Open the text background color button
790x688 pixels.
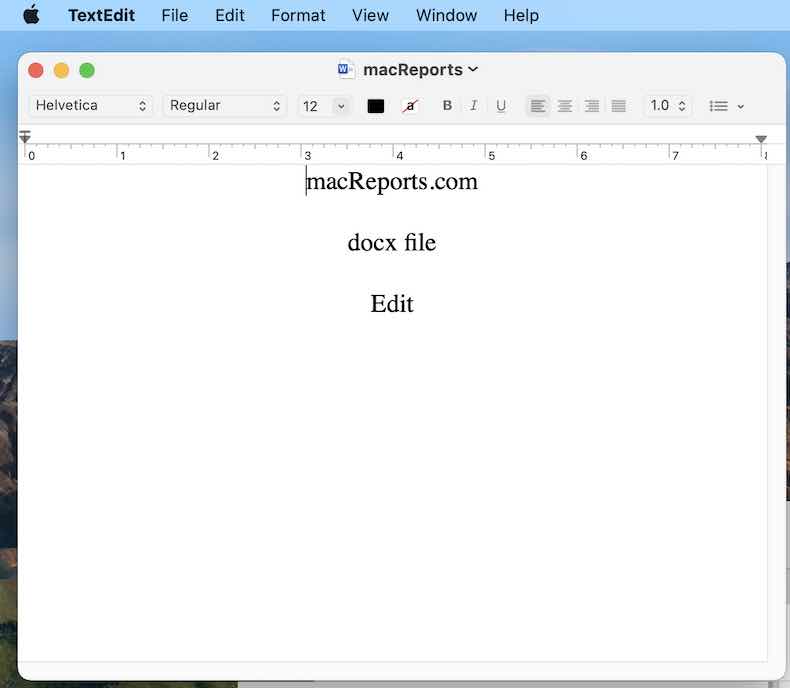click(x=410, y=106)
